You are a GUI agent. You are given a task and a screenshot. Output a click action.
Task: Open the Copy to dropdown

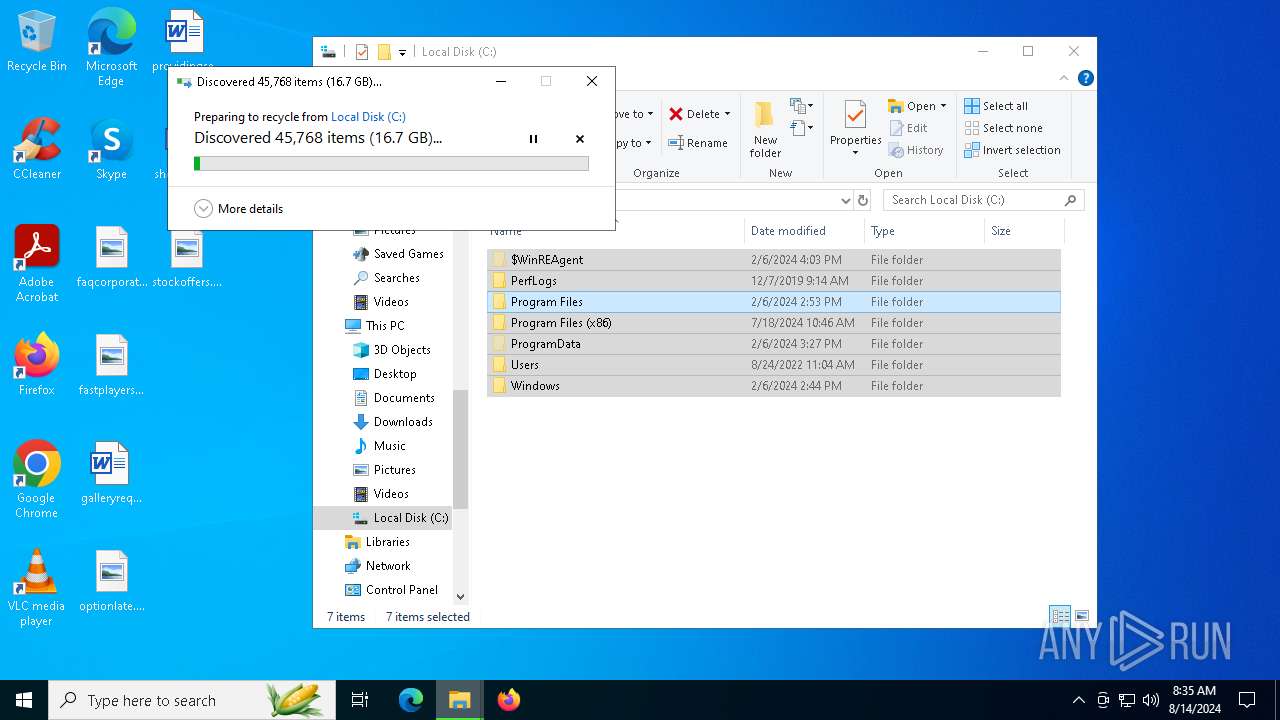tap(634, 143)
